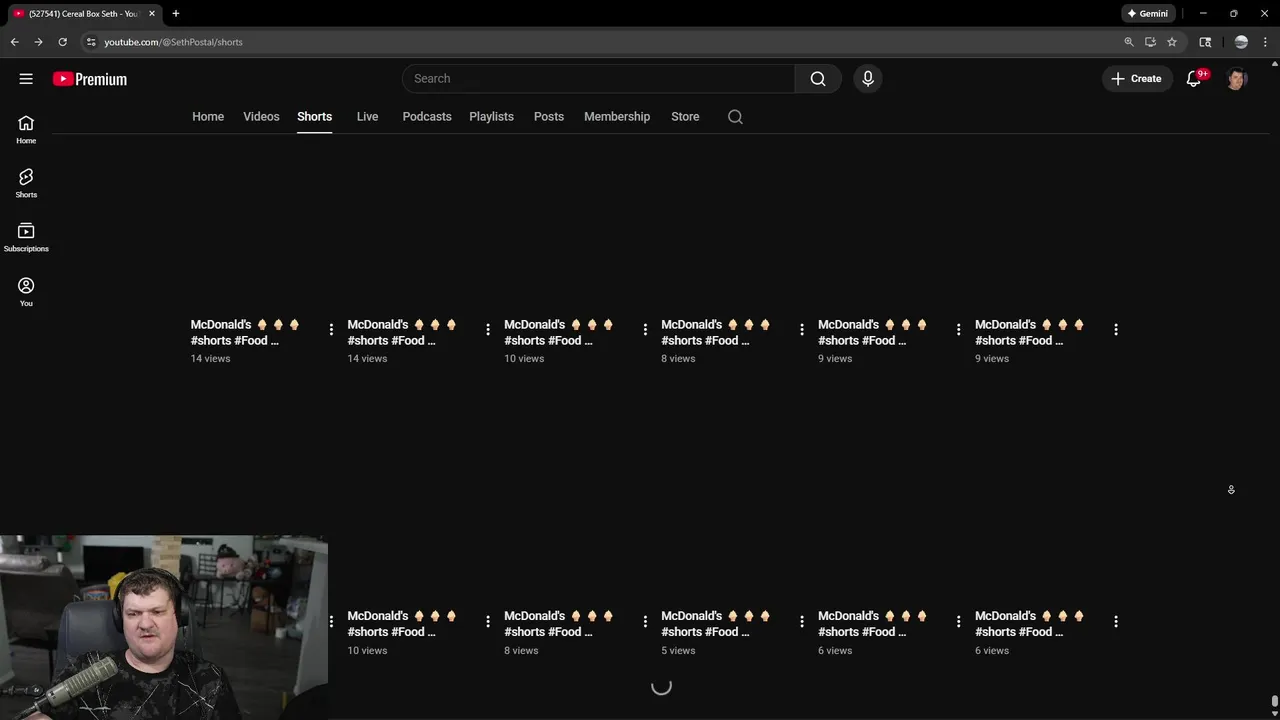Image resolution: width=1280 pixels, height=720 pixels.
Task: Bookmark this page with the star
Action: (1172, 42)
